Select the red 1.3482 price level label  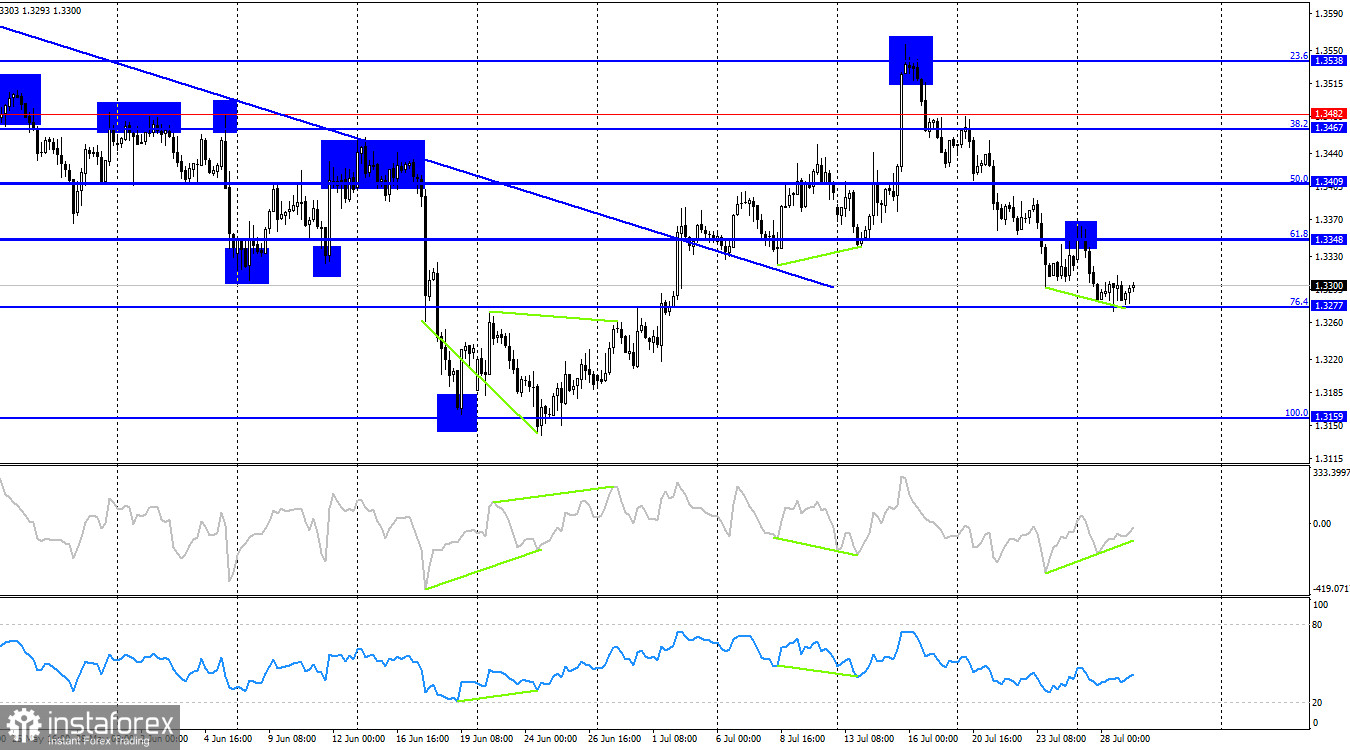[1328, 114]
